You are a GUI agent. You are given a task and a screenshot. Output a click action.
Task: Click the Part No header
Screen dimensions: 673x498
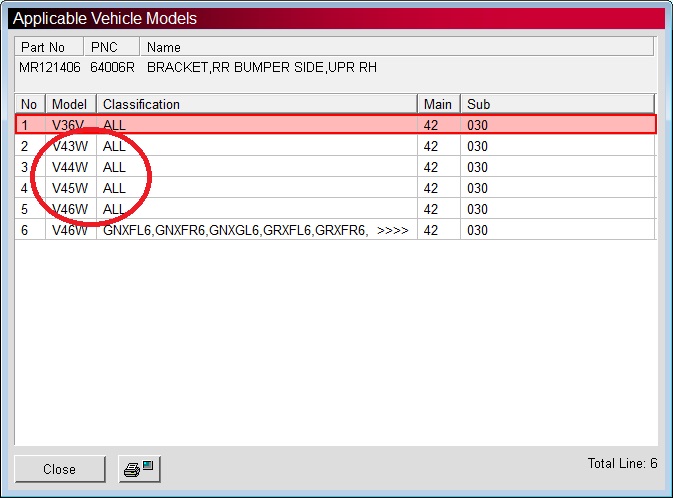click(x=43, y=47)
